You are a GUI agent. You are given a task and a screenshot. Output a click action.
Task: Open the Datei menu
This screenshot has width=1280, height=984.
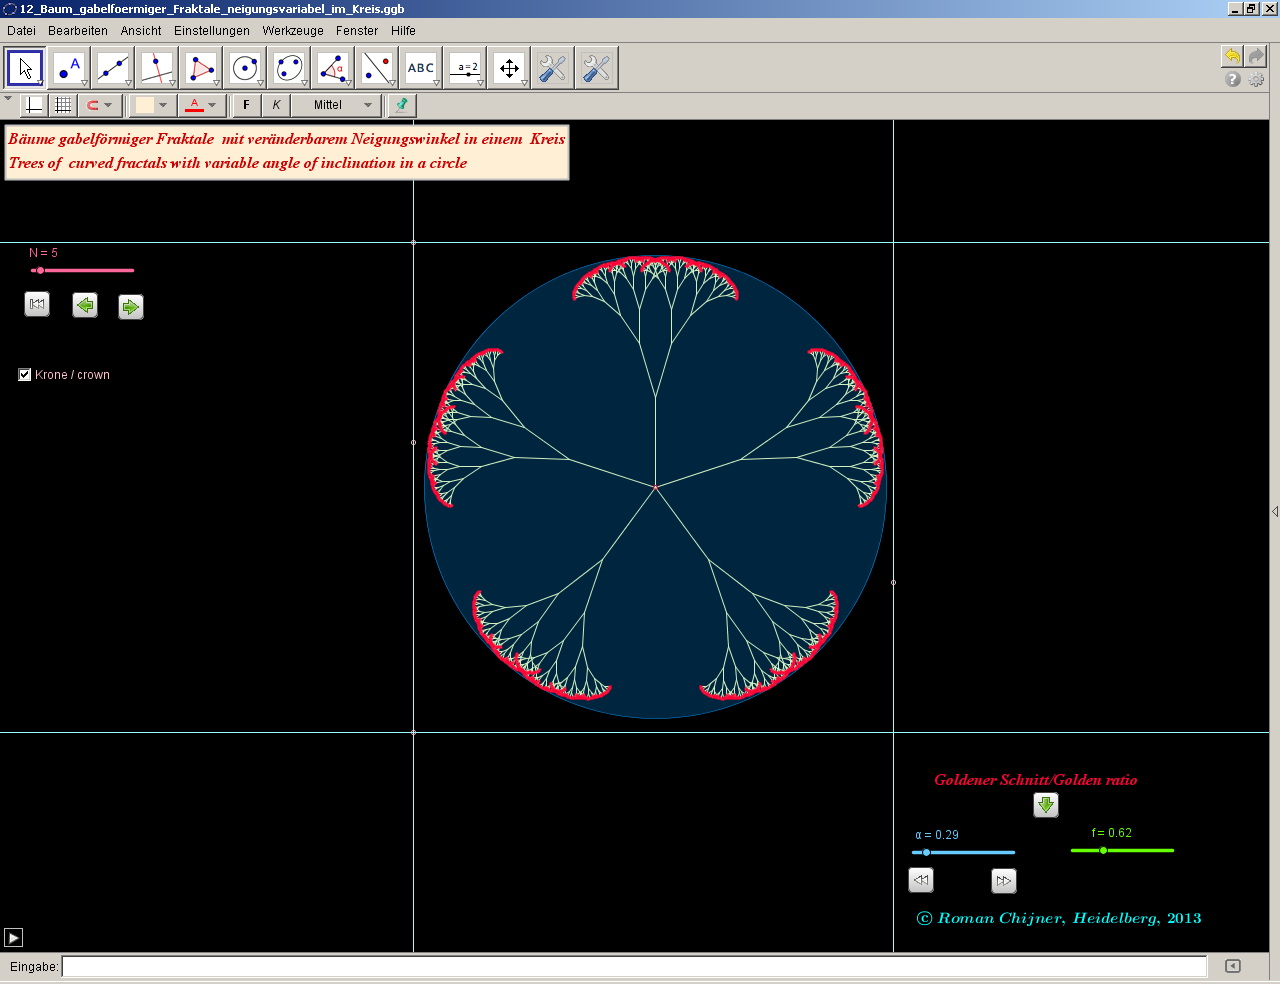[21, 31]
